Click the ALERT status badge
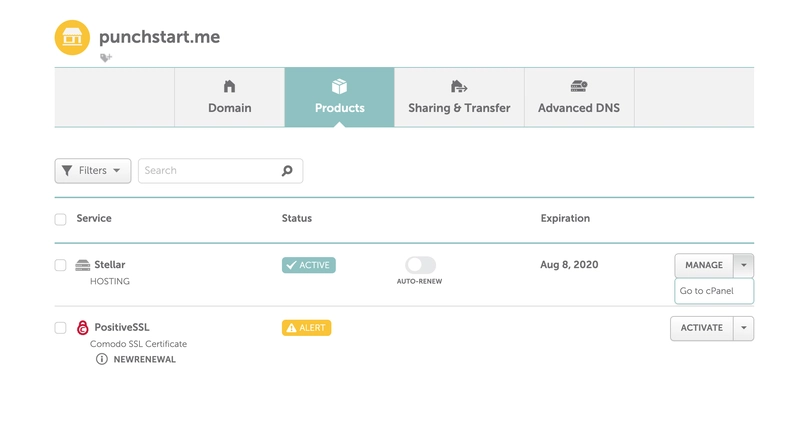The height and width of the screenshot is (442, 800). tap(307, 328)
